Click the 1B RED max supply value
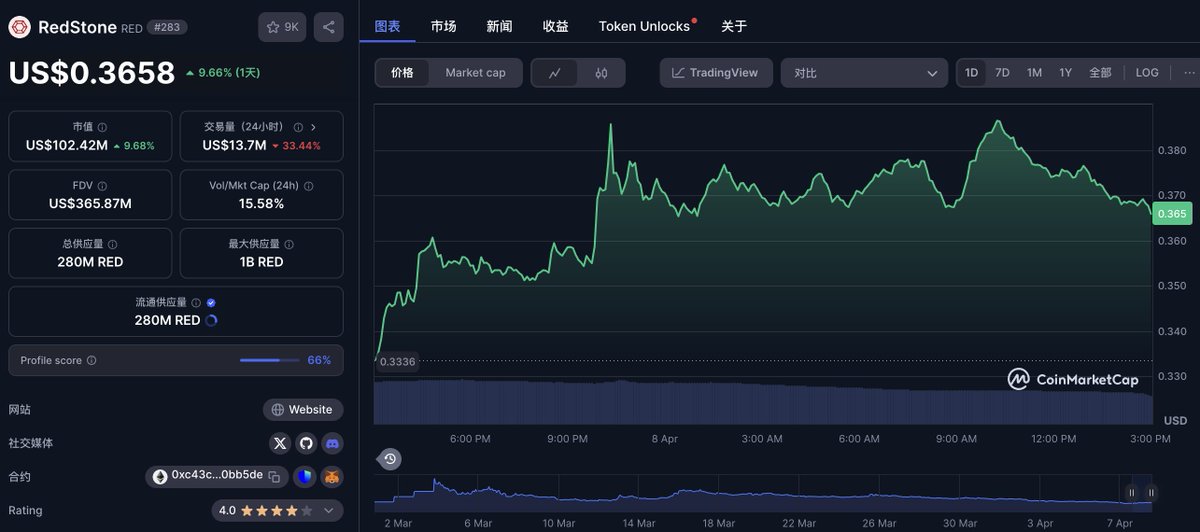 [x=261, y=262]
